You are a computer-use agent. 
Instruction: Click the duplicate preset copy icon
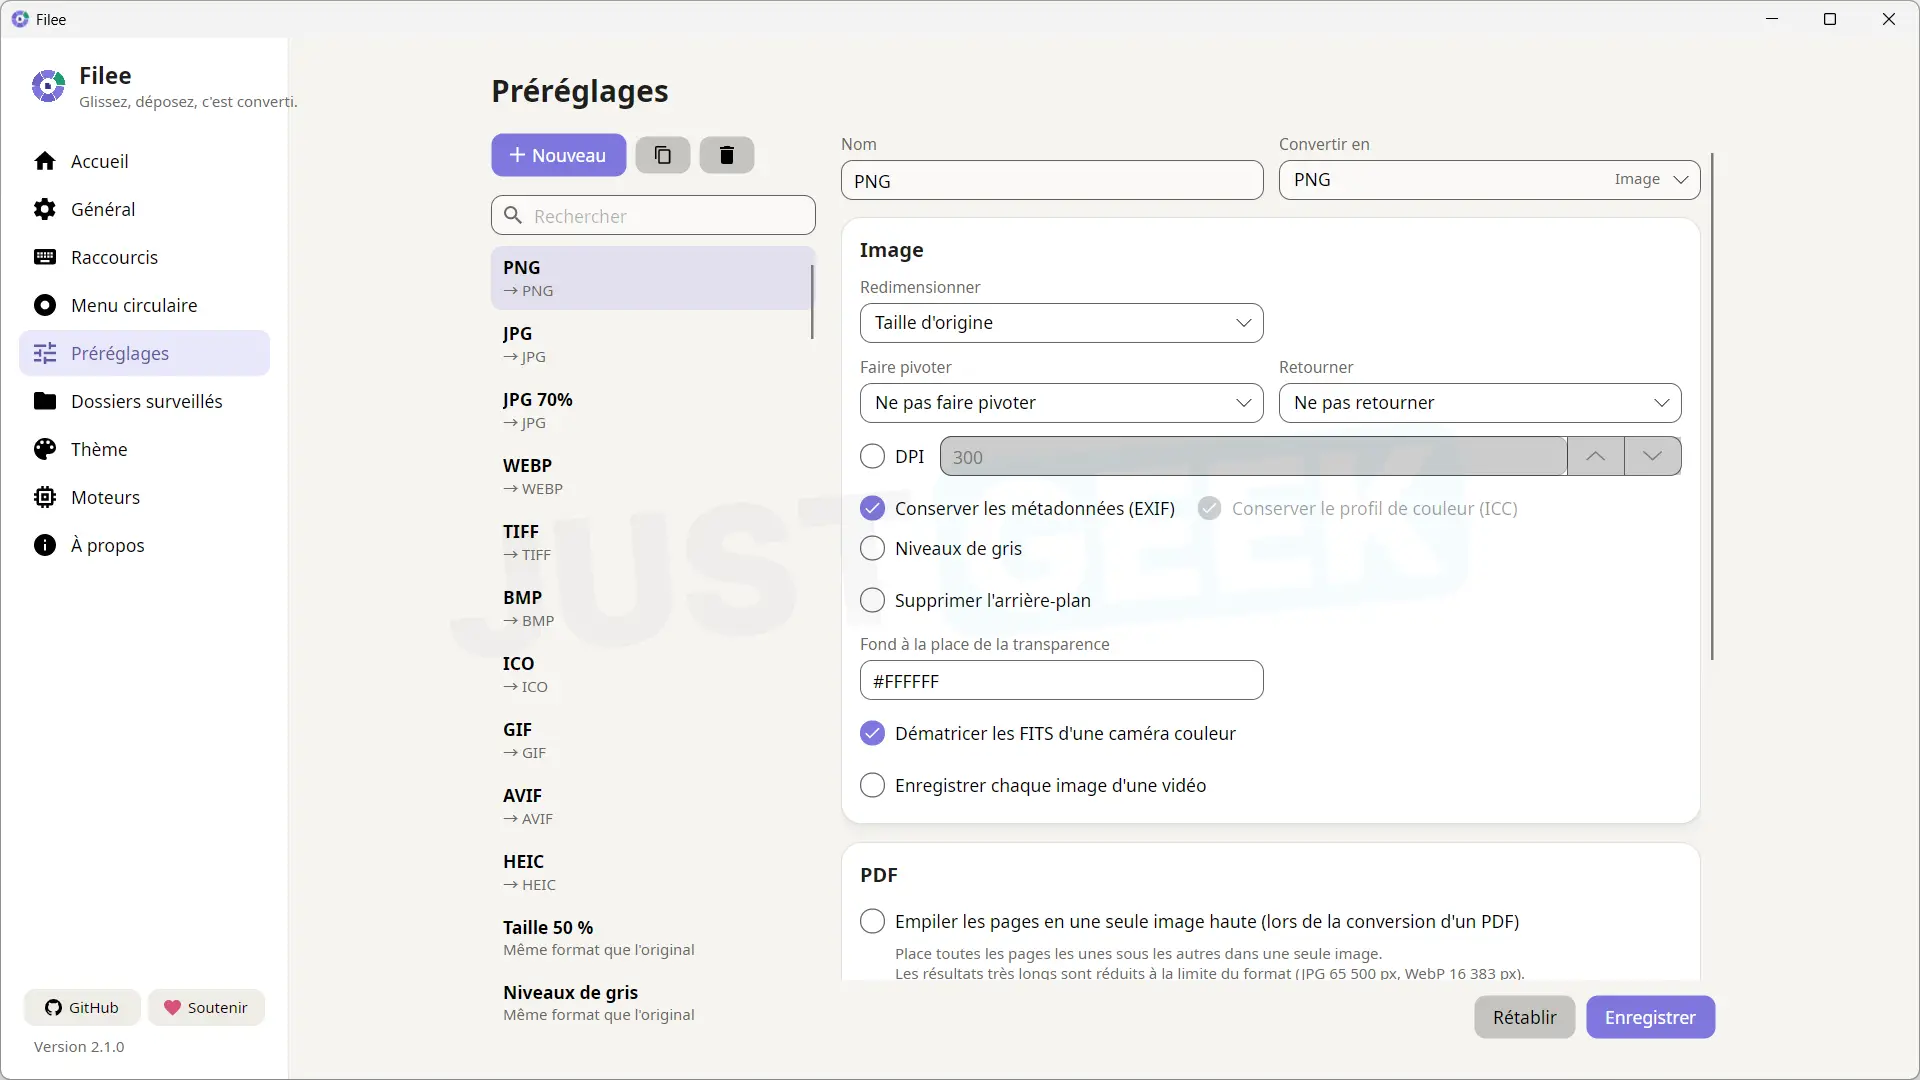[x=662, y=155]
